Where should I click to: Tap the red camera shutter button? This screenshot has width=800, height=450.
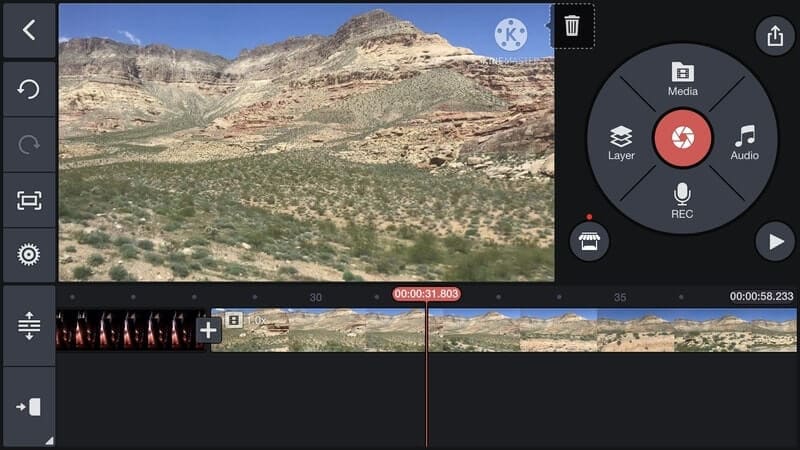pyautogui.click(x=683, y=138)
